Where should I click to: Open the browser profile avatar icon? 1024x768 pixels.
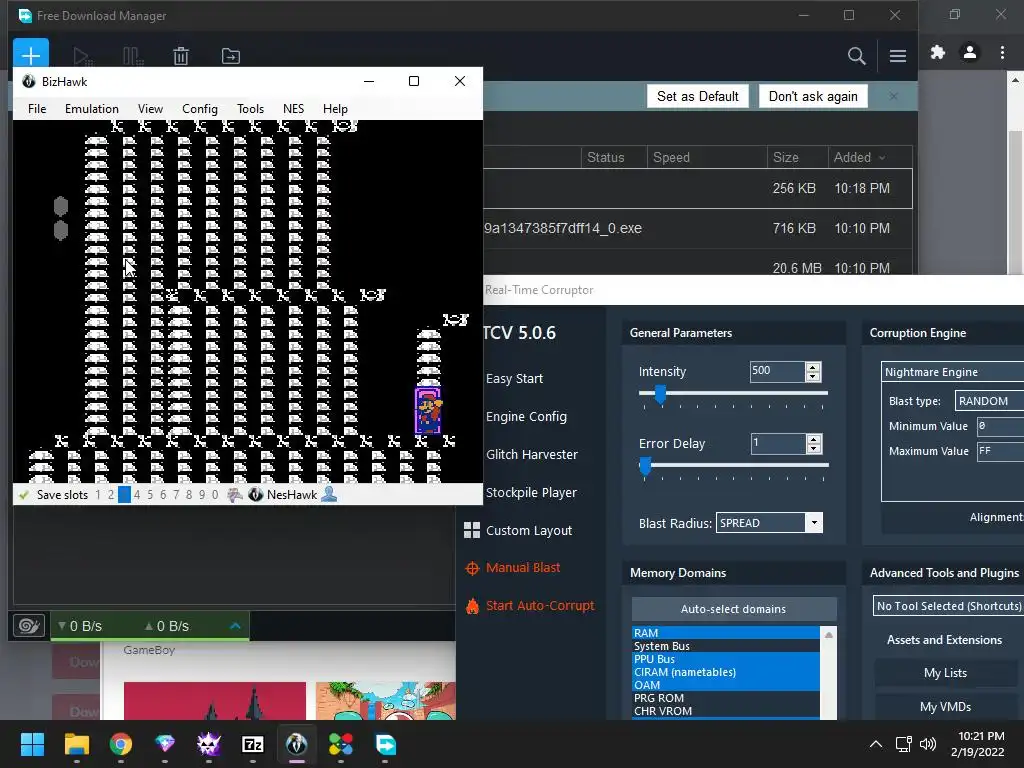(x=970, y=52)
